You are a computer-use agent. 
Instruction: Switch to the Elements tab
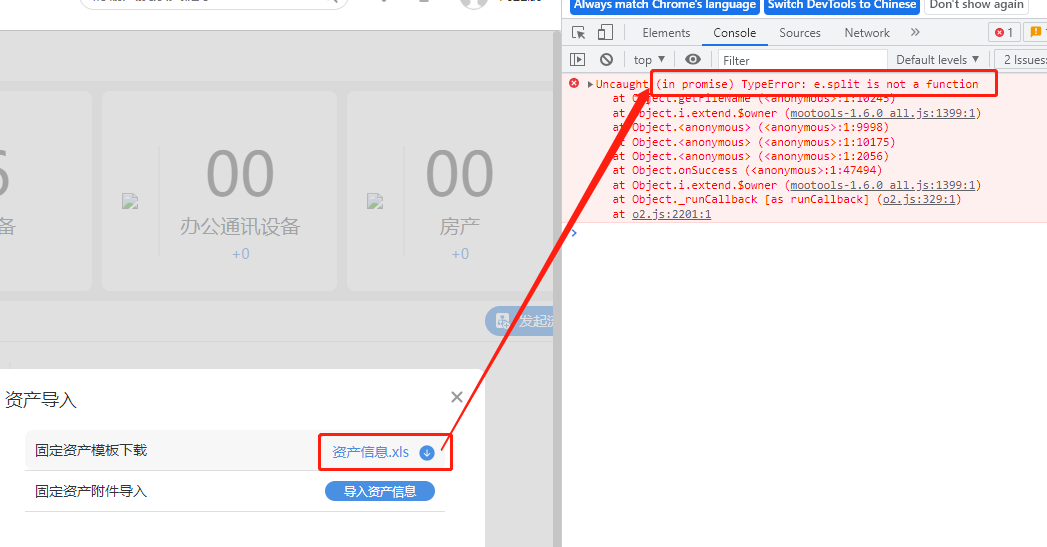(x=666, y=33)
